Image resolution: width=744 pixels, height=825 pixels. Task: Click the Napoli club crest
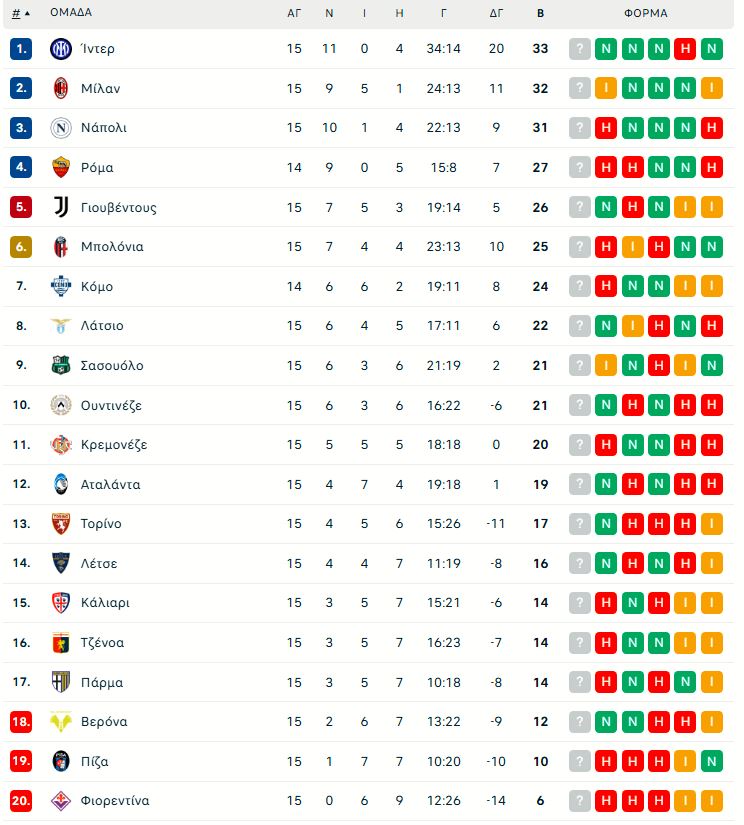(61, 128)
